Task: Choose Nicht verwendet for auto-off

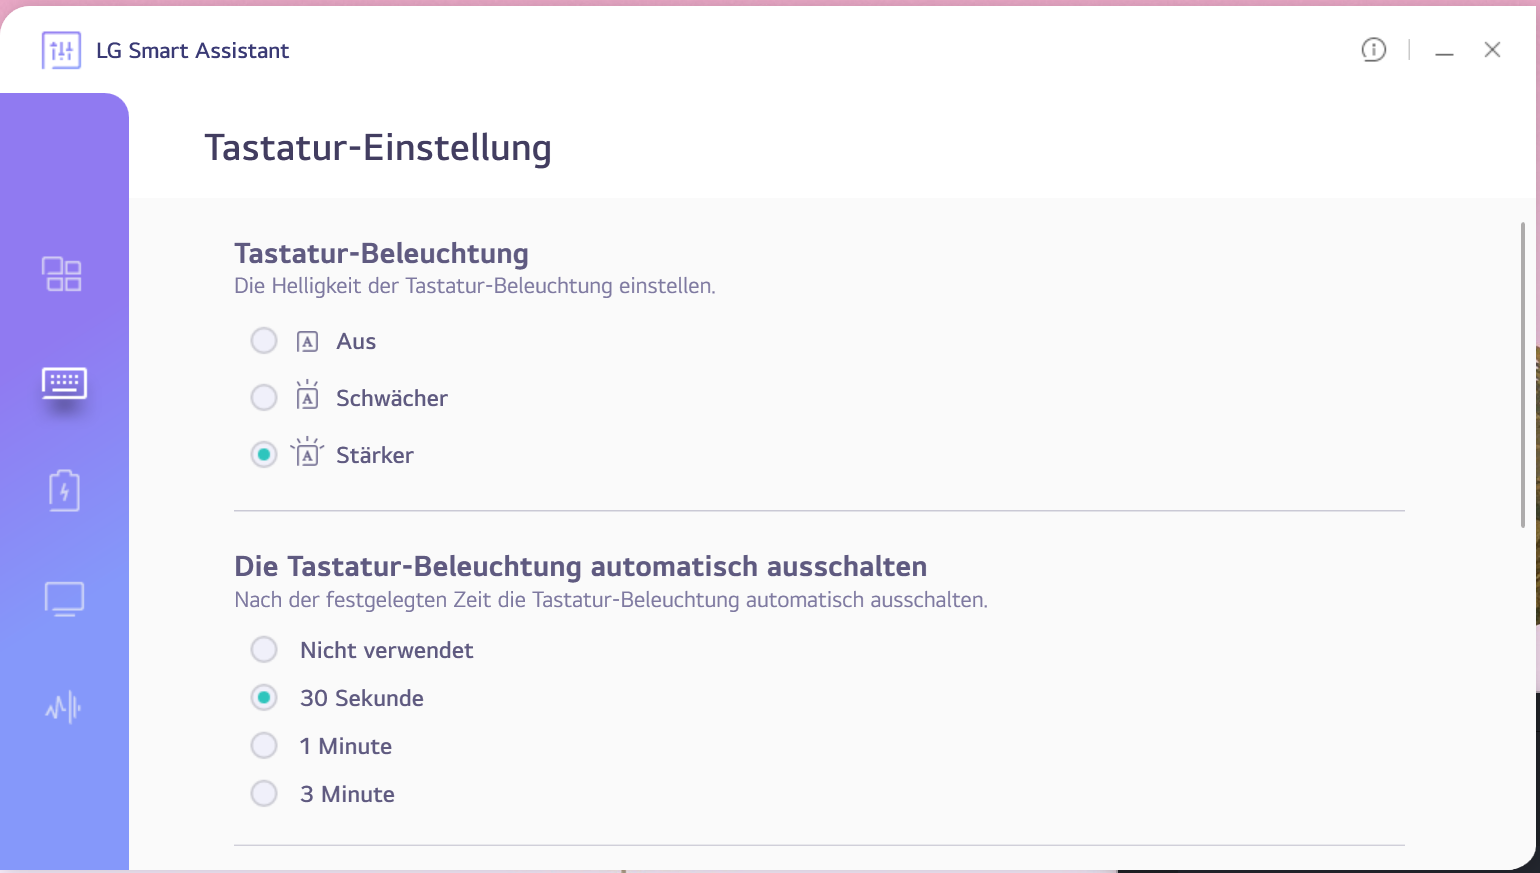Action: [x=264, y=650]
